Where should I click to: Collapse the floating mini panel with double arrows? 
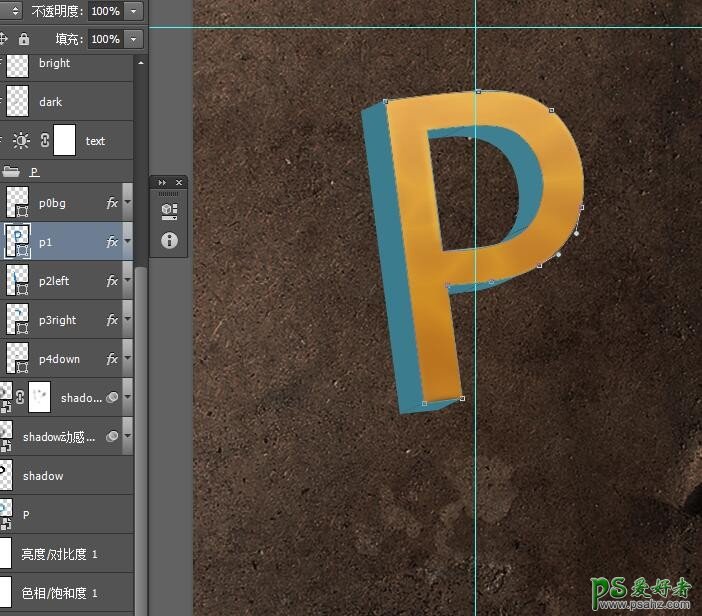click(x=163, y=183)
